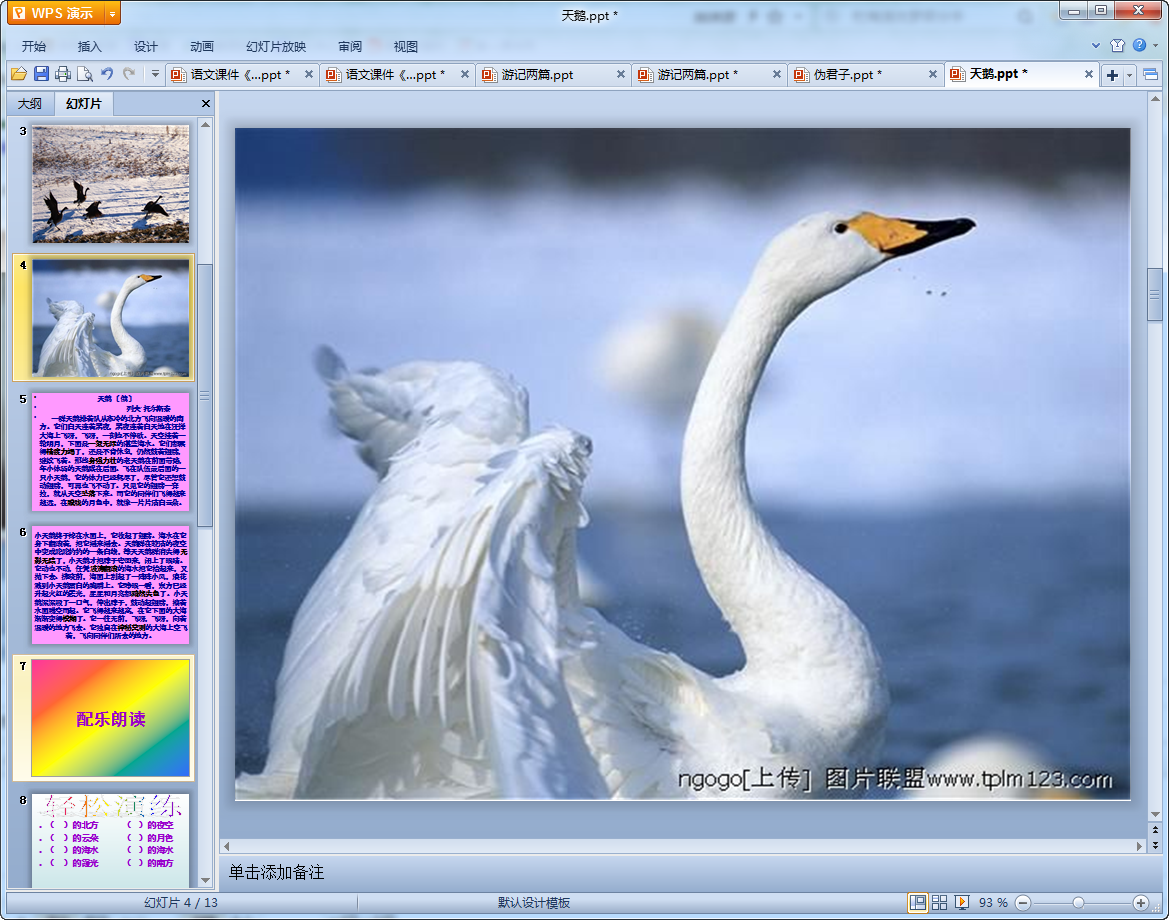The image size is (1169, 920).
Task: Expand the quick access toolbar customize dropdown
Action: (155, 74)
